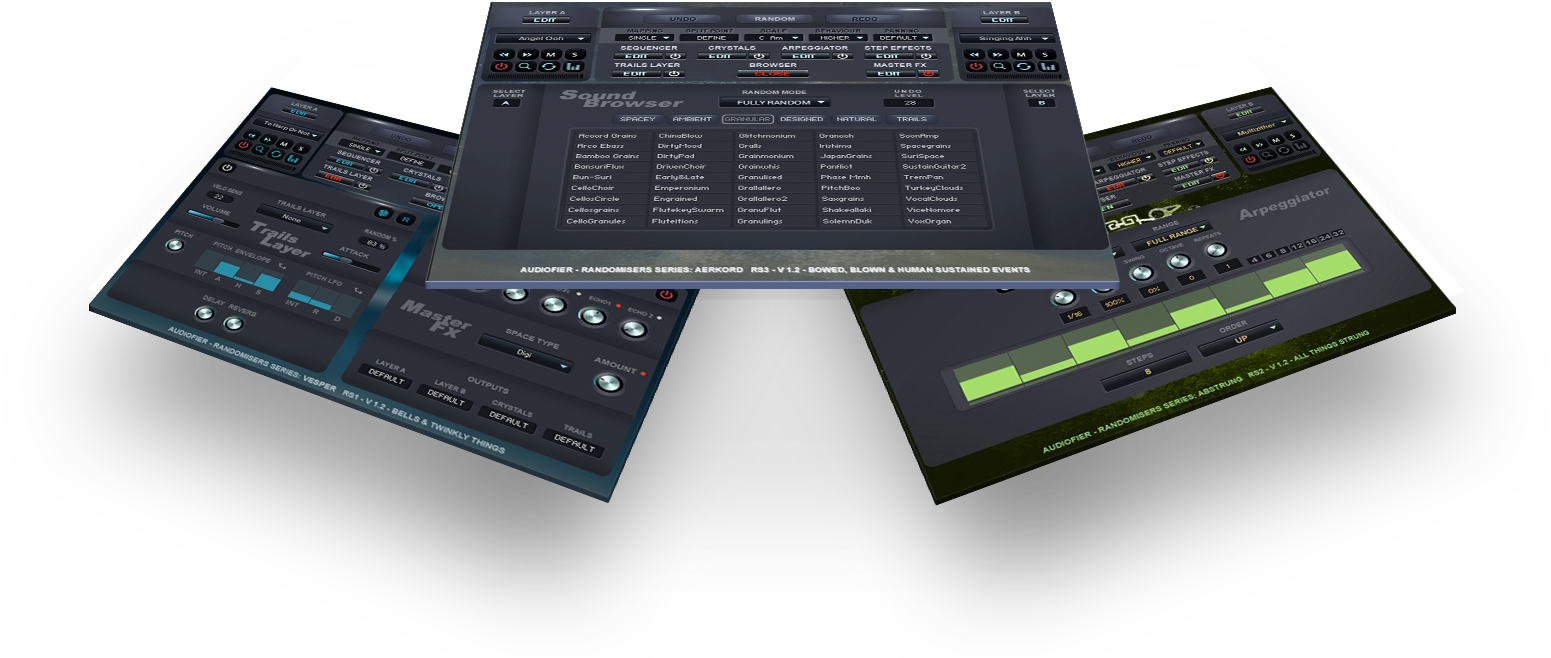Click the magnifier icon under Angel Ooh preset

524,67
